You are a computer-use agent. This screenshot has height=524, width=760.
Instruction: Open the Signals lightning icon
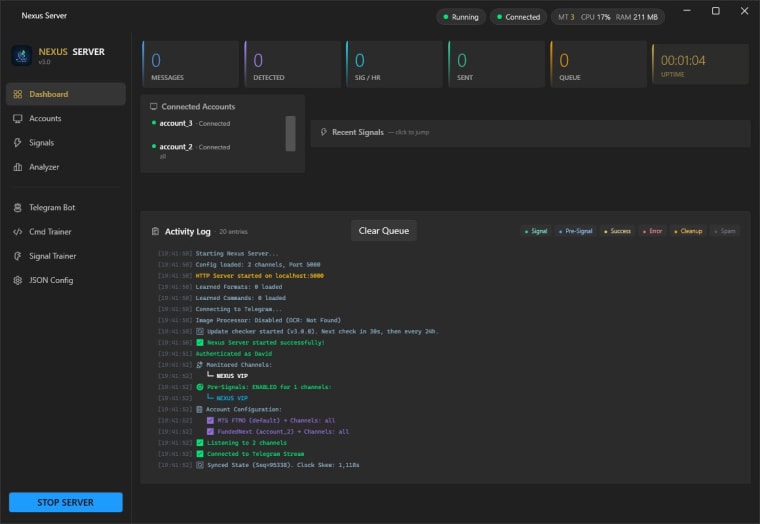tap(17, 143)
